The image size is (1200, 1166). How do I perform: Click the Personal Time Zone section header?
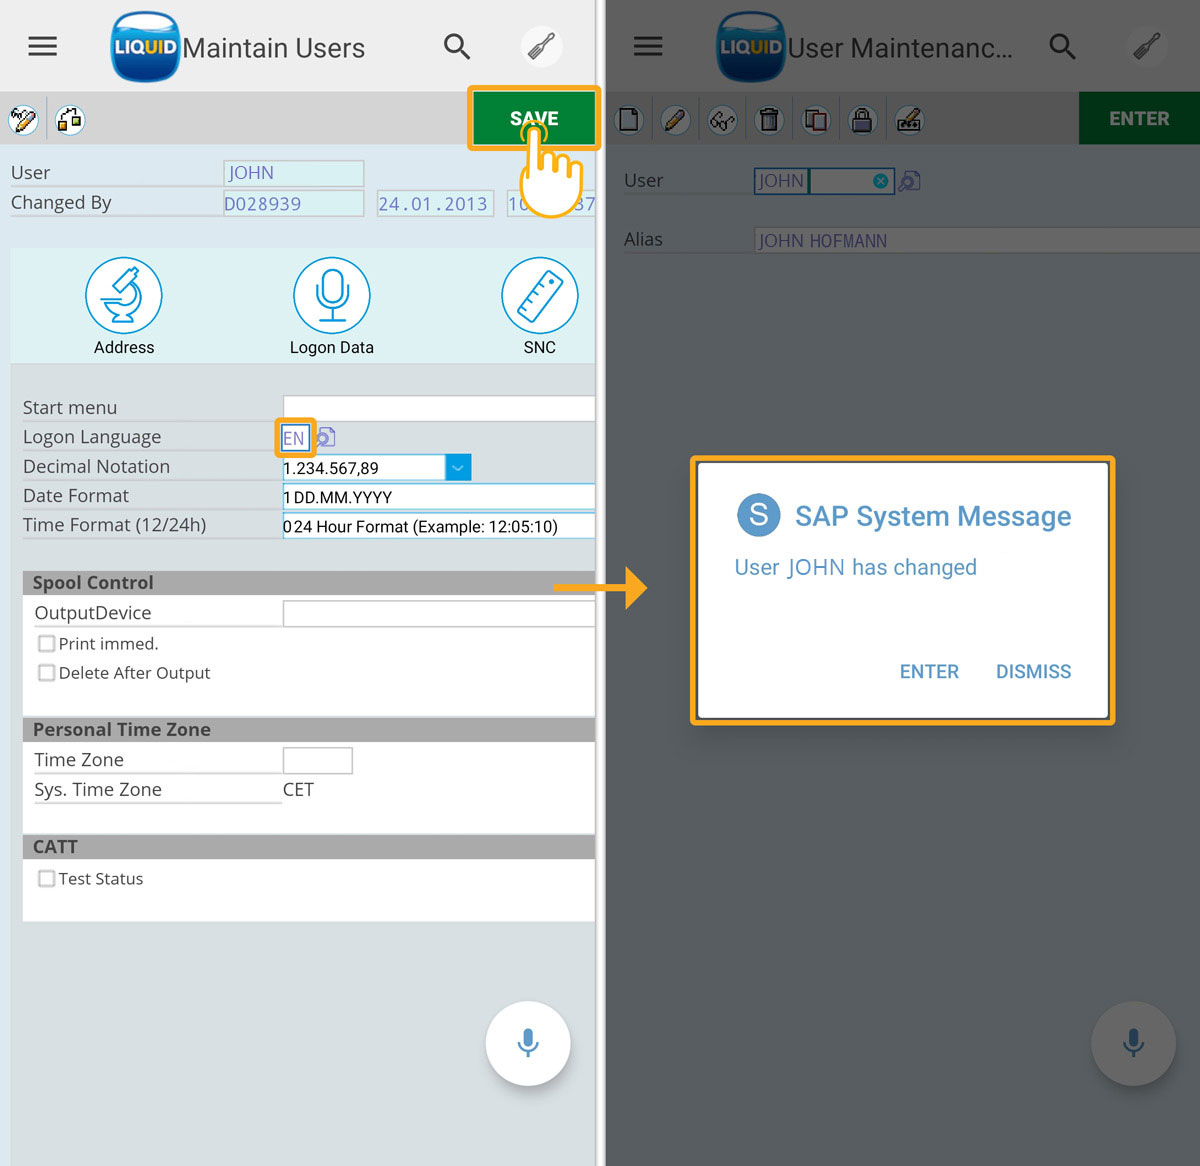[x=308, y=730]
